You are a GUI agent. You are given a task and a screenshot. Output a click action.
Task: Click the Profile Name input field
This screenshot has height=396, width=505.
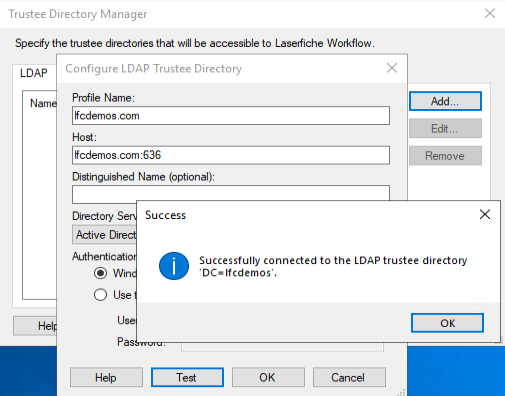[x=231, y=116]
